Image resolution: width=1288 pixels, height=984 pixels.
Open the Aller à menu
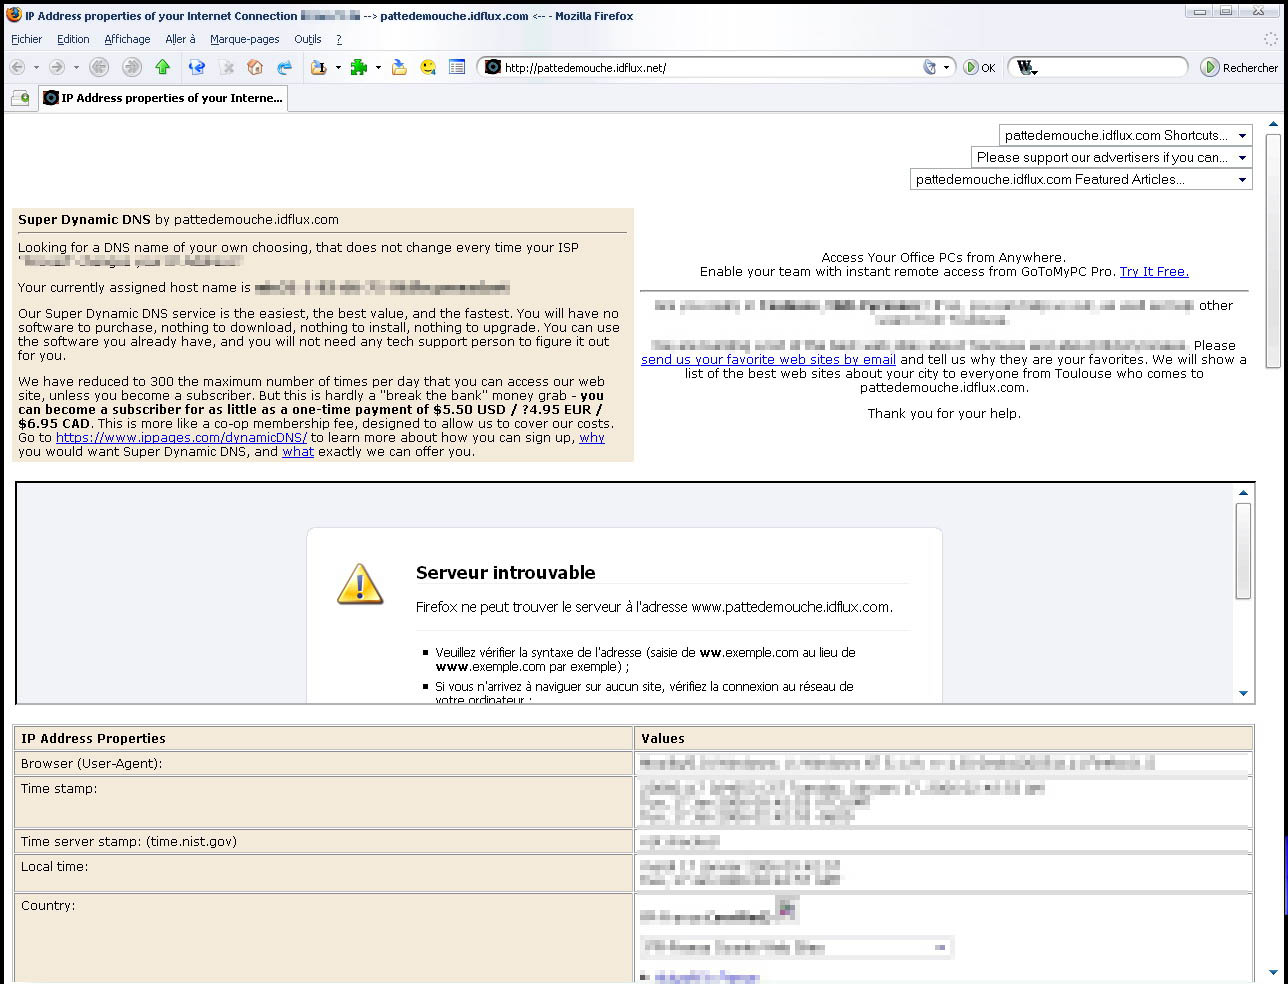pos(180,39)
